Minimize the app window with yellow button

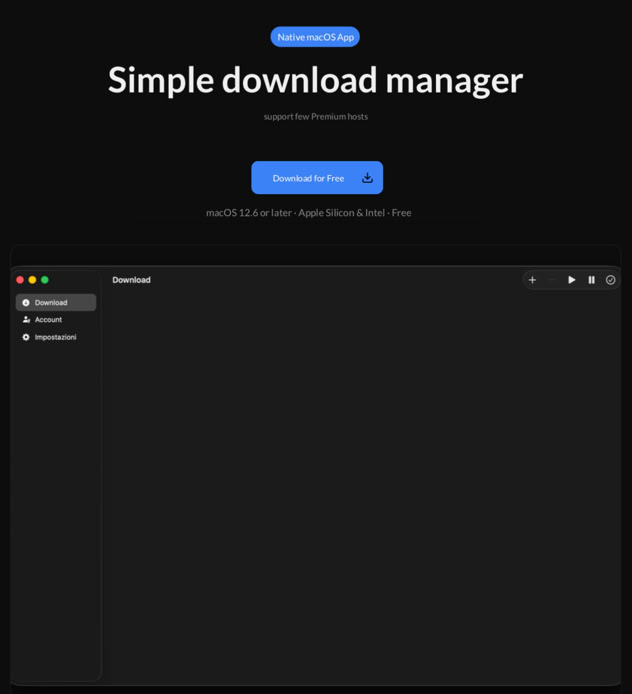pos(32,280)
